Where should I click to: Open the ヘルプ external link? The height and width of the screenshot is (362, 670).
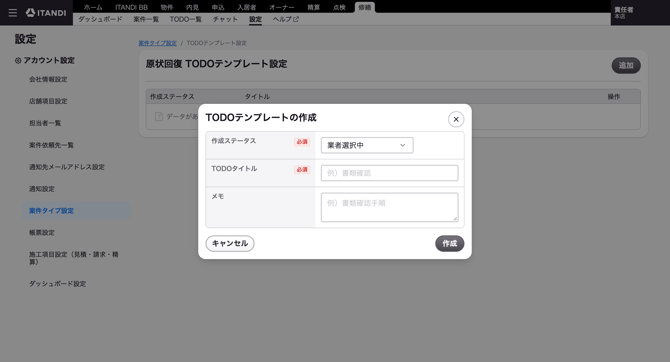tap(285, 19)
